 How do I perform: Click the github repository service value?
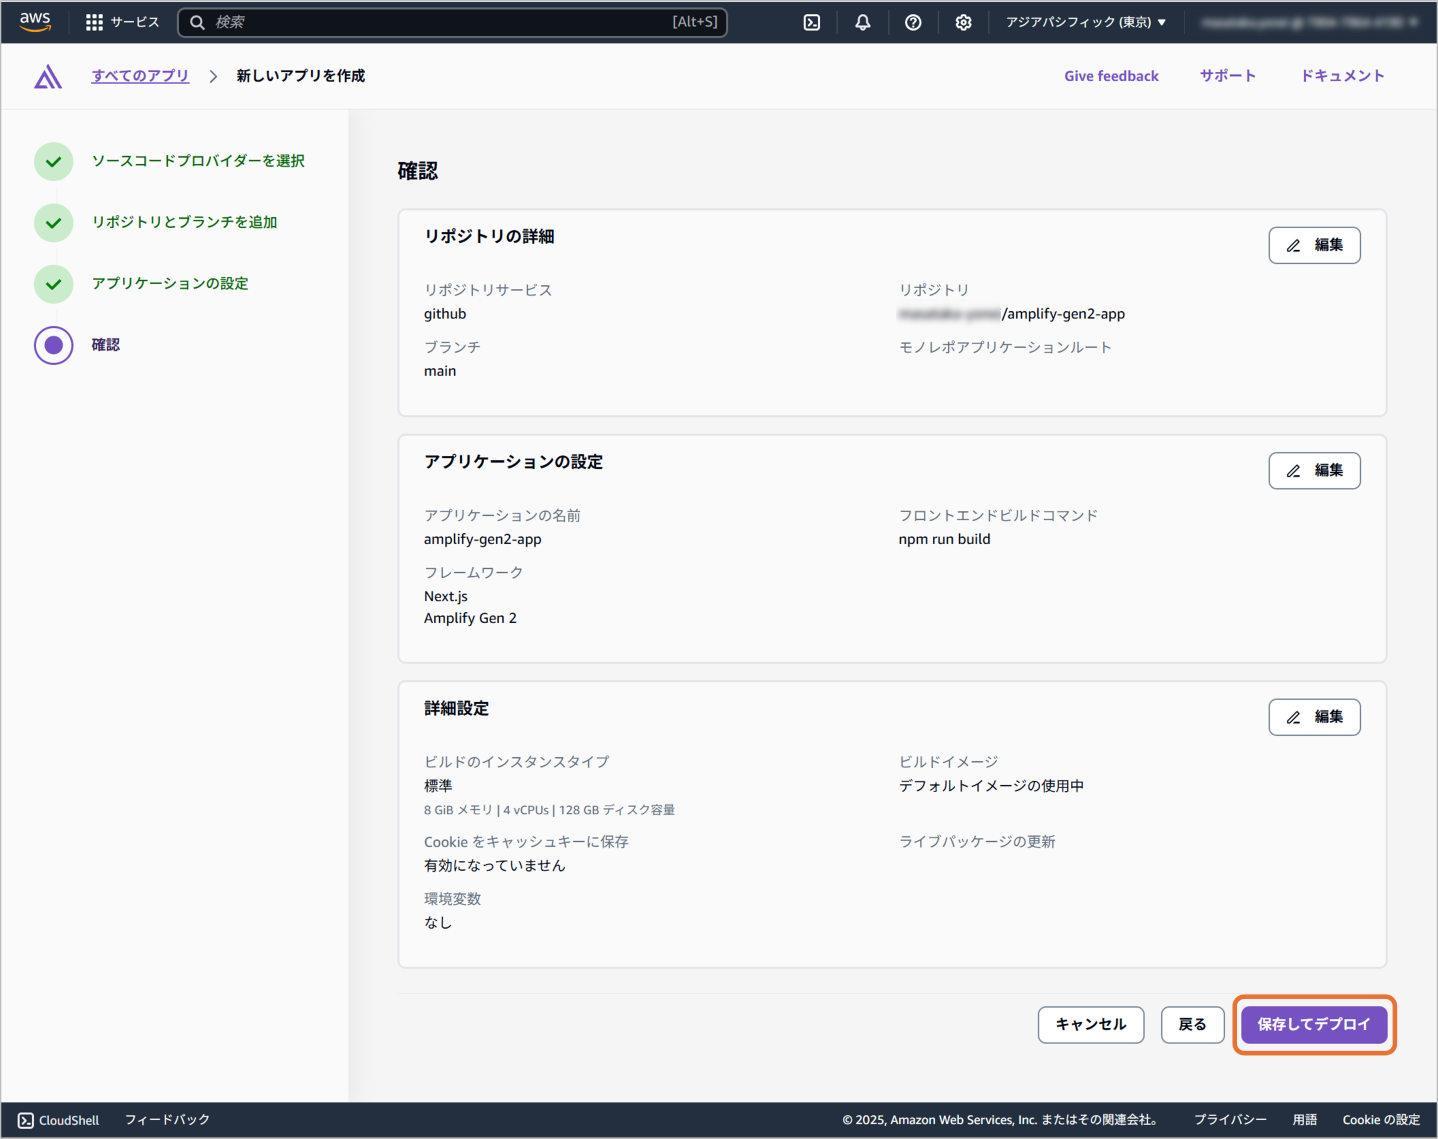coord(445,314)
